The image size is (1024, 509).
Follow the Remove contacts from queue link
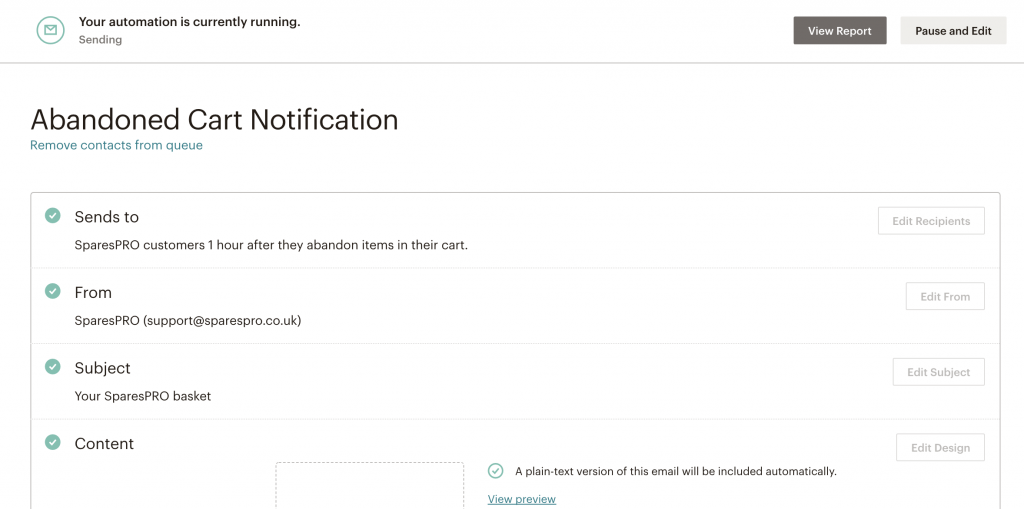(116, 145)
